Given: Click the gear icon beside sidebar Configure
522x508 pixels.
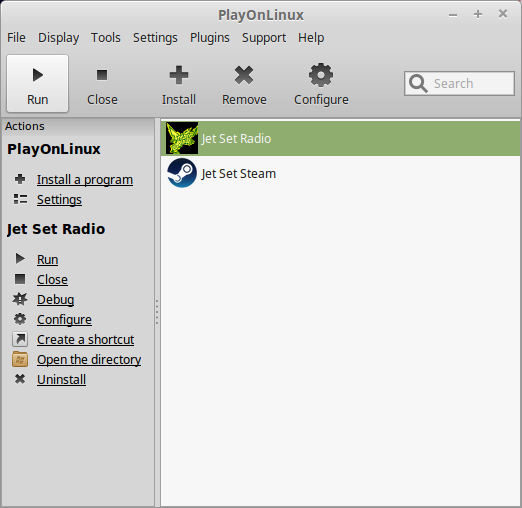Looking at the screenshot, I should coord(20,319).
